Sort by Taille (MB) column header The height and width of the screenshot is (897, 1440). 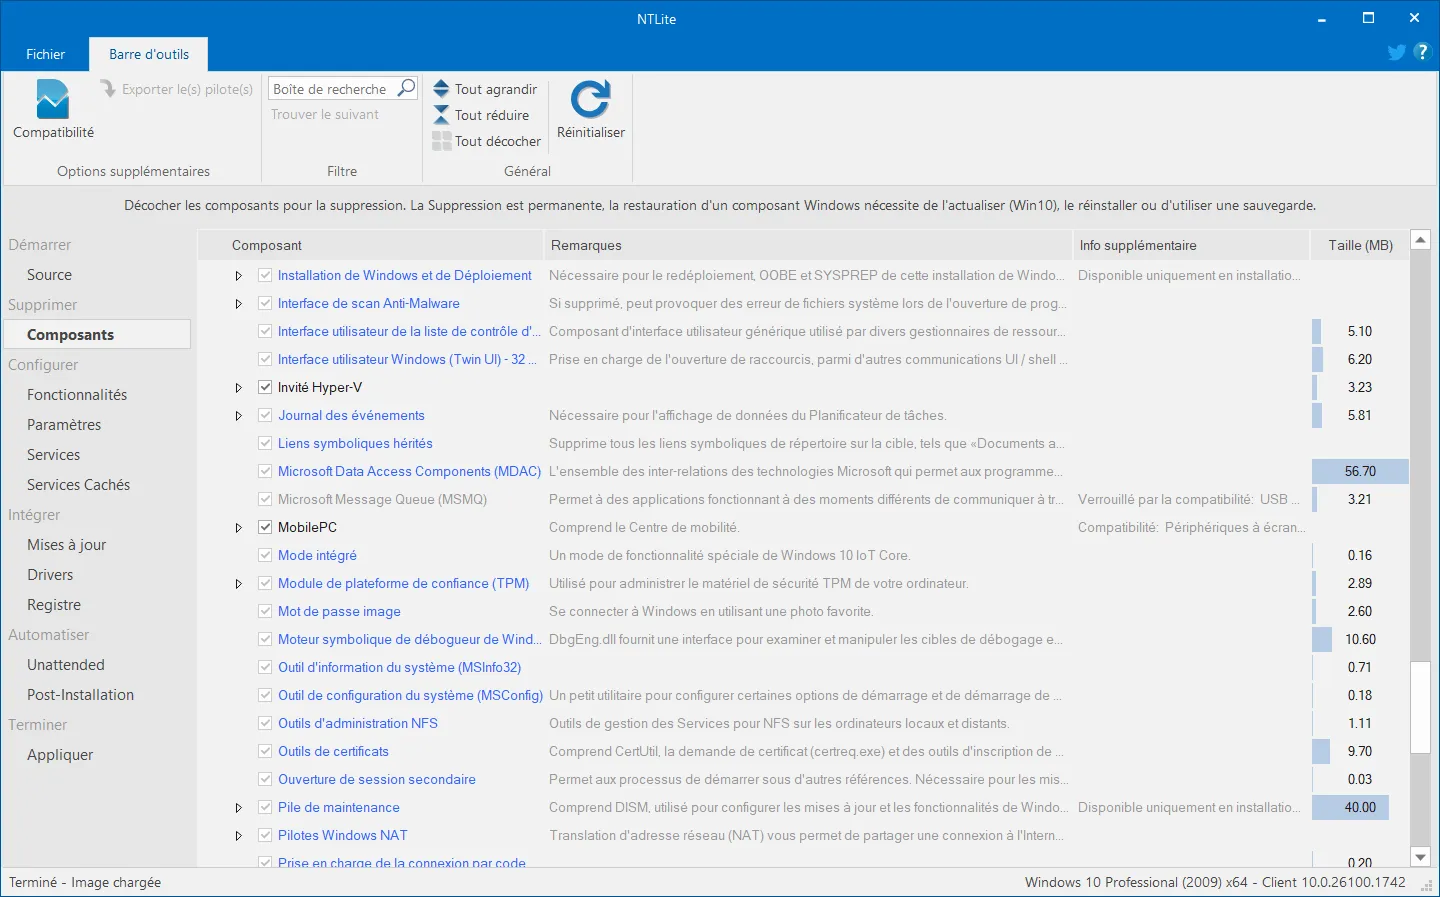tap(1360, 245)
